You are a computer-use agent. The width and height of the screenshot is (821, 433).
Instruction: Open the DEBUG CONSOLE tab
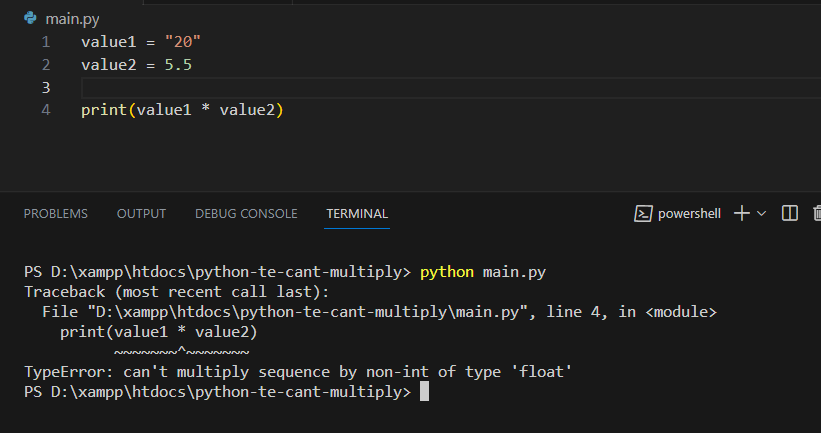click(246, 214)
